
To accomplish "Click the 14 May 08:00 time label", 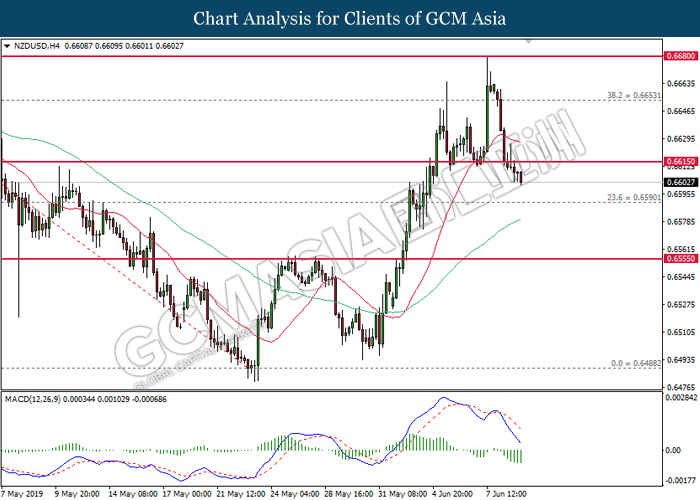I will tap(133, 494).
